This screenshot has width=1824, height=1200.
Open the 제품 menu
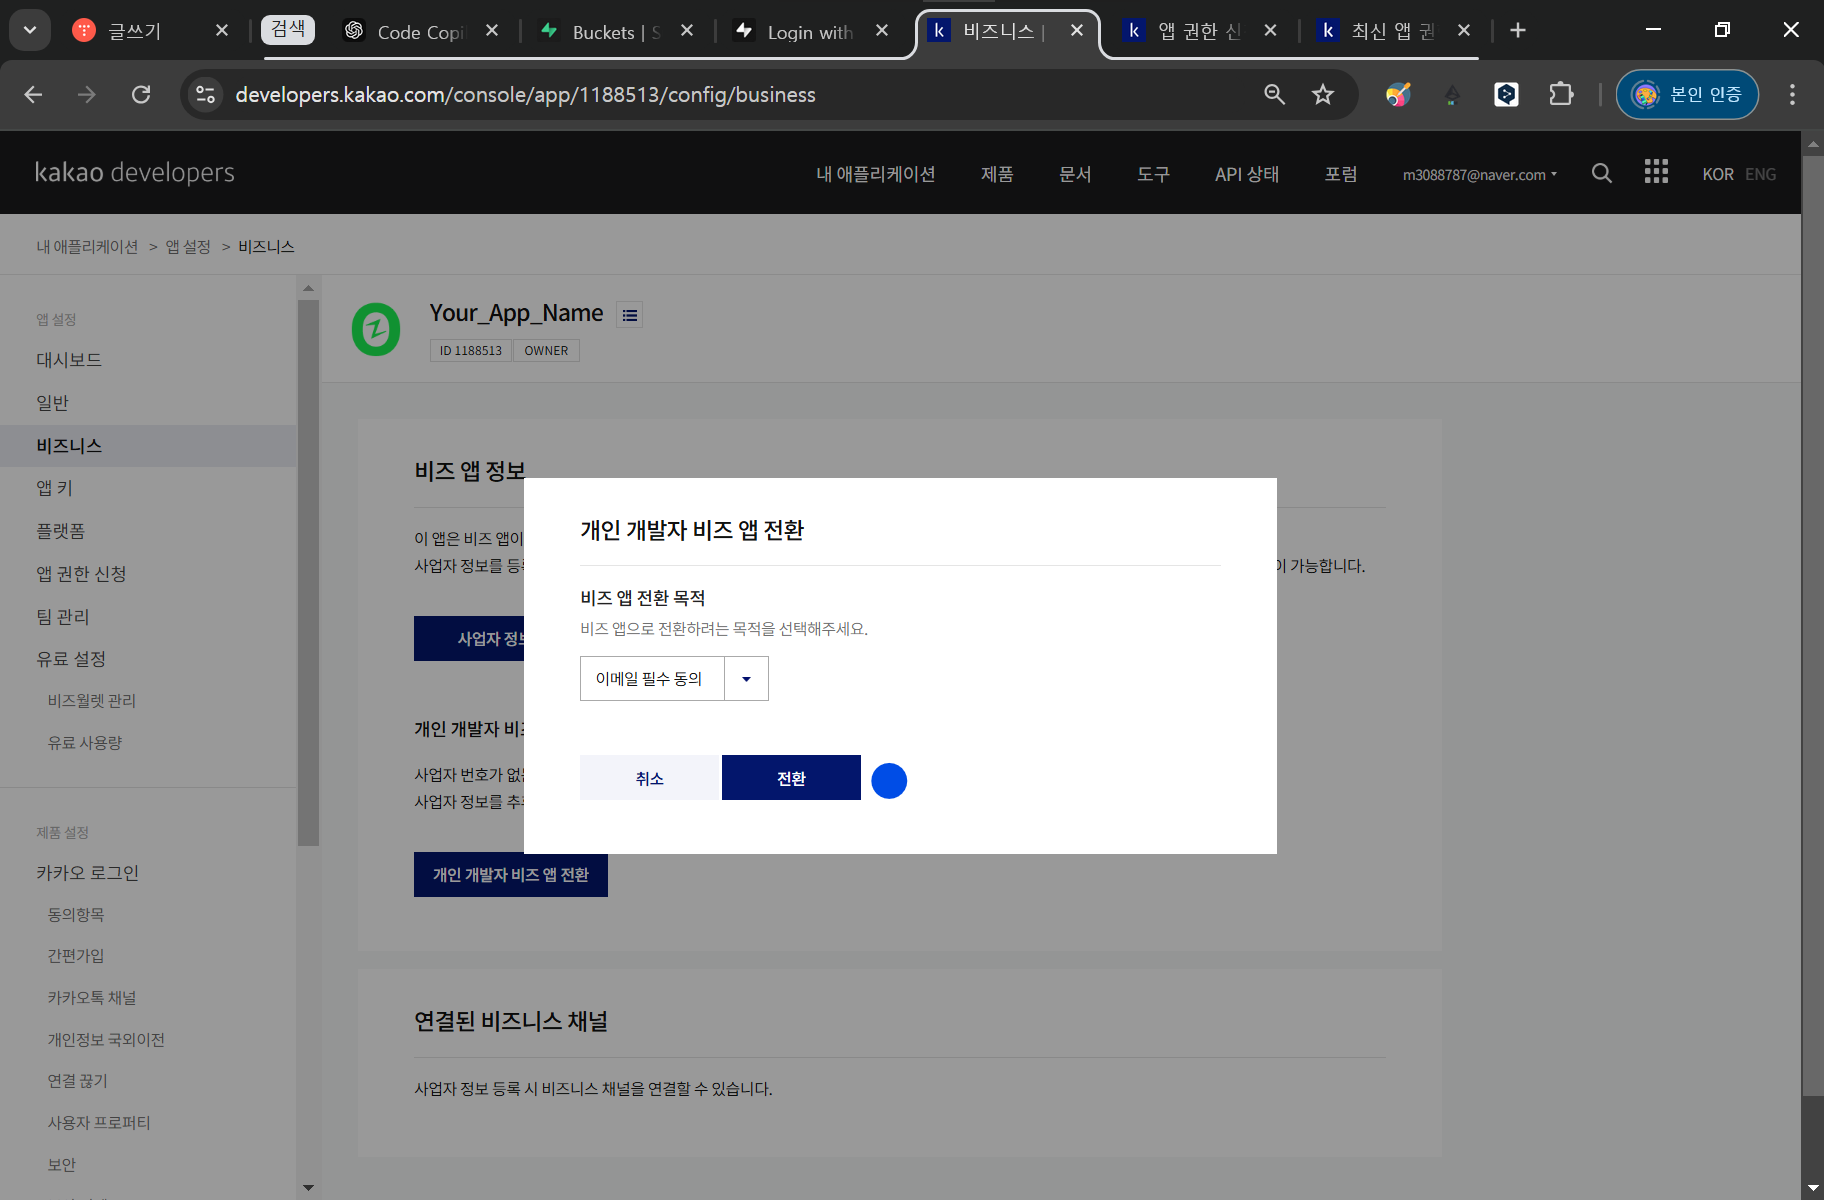(x=997, y=174)
